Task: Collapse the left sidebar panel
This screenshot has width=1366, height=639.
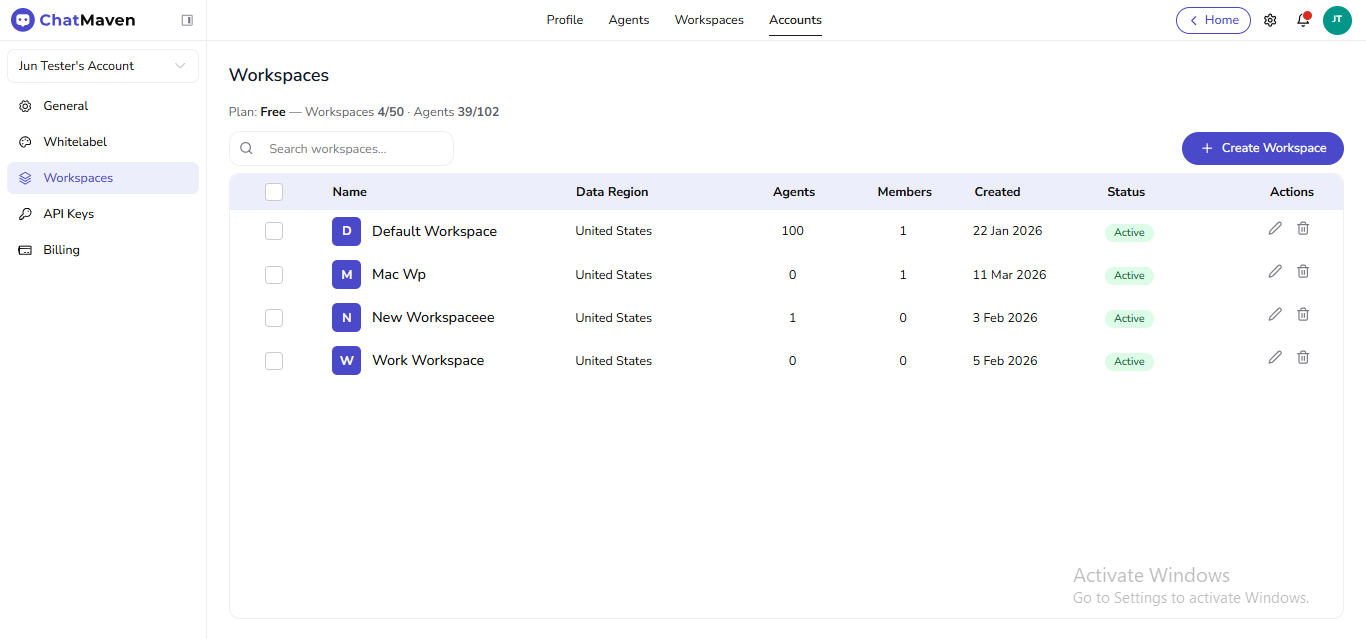Action: 187,19
